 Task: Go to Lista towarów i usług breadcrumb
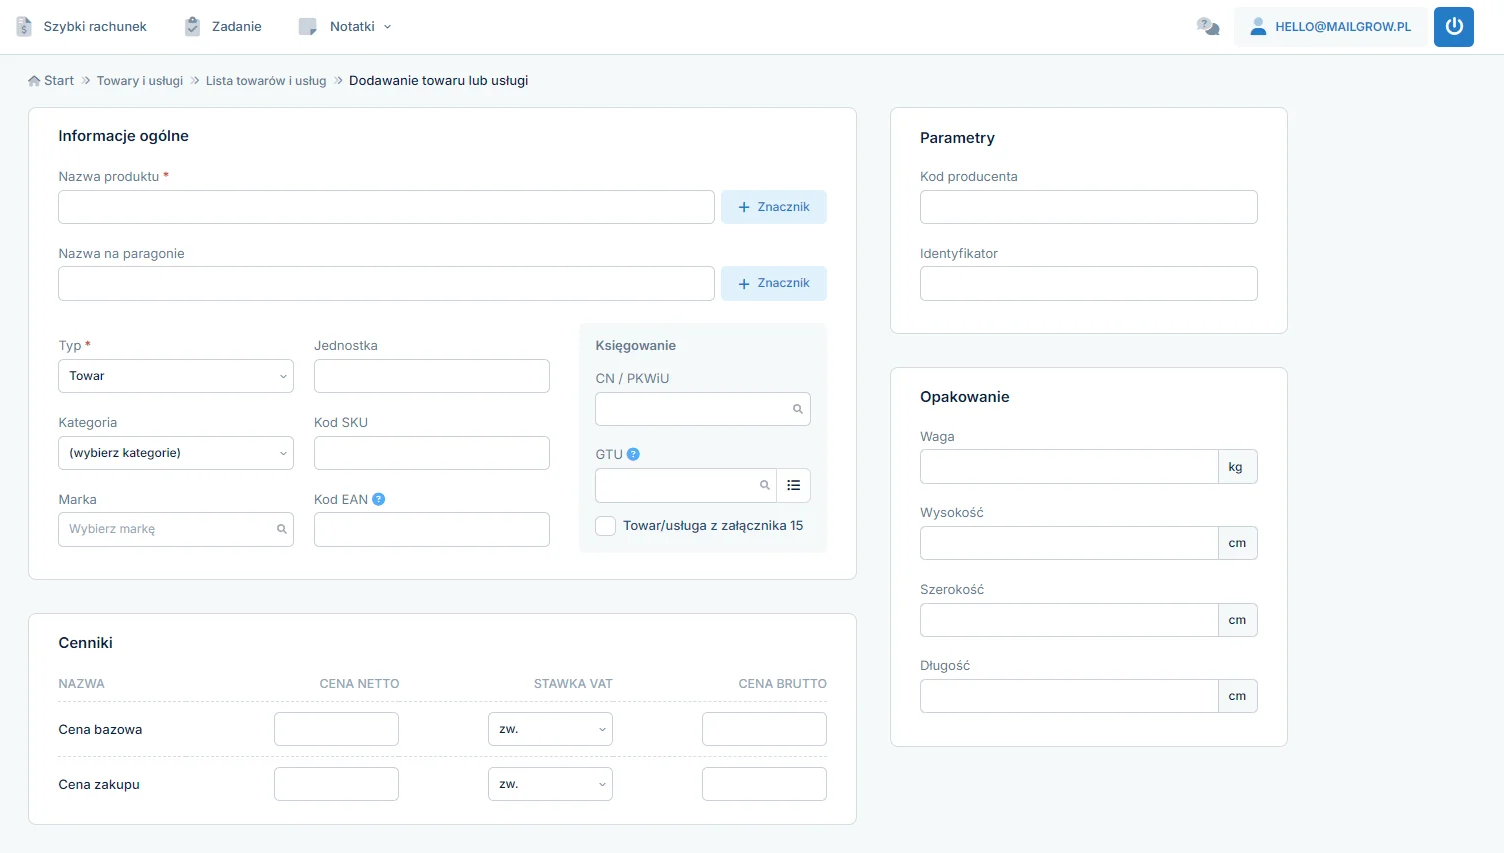(266, 81)
